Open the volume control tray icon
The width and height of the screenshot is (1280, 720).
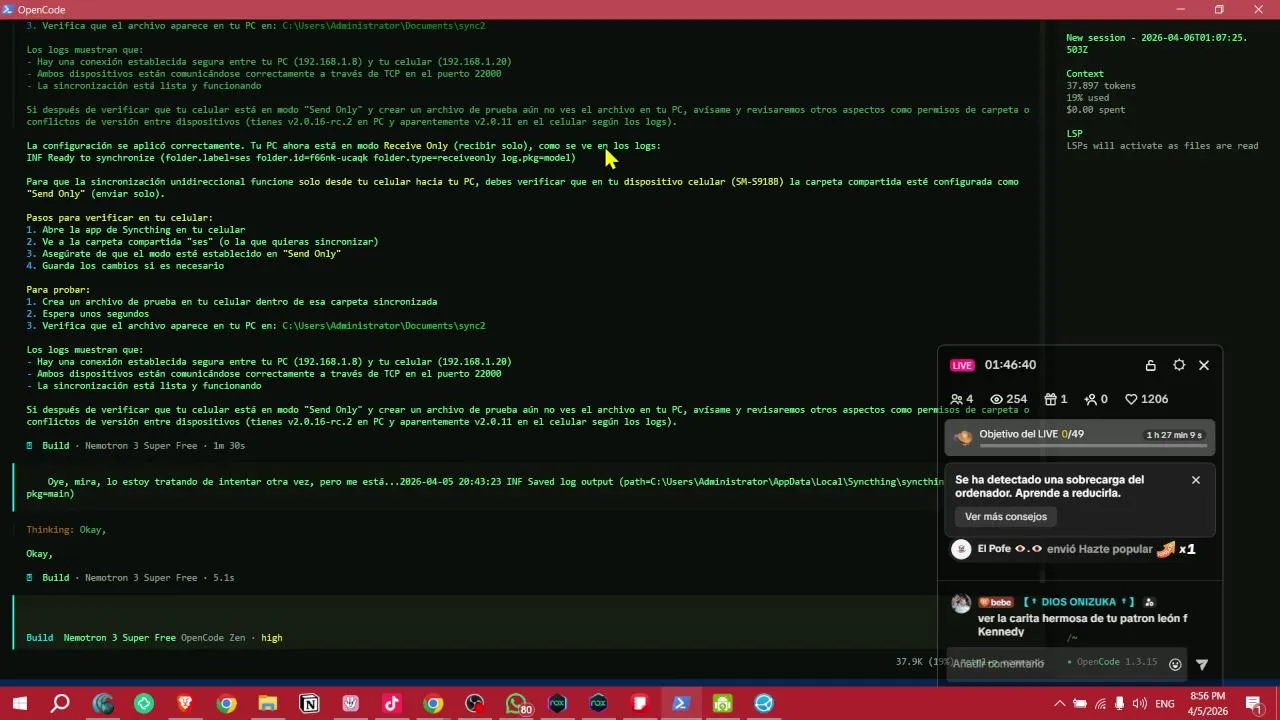(x=1140, y=704)
